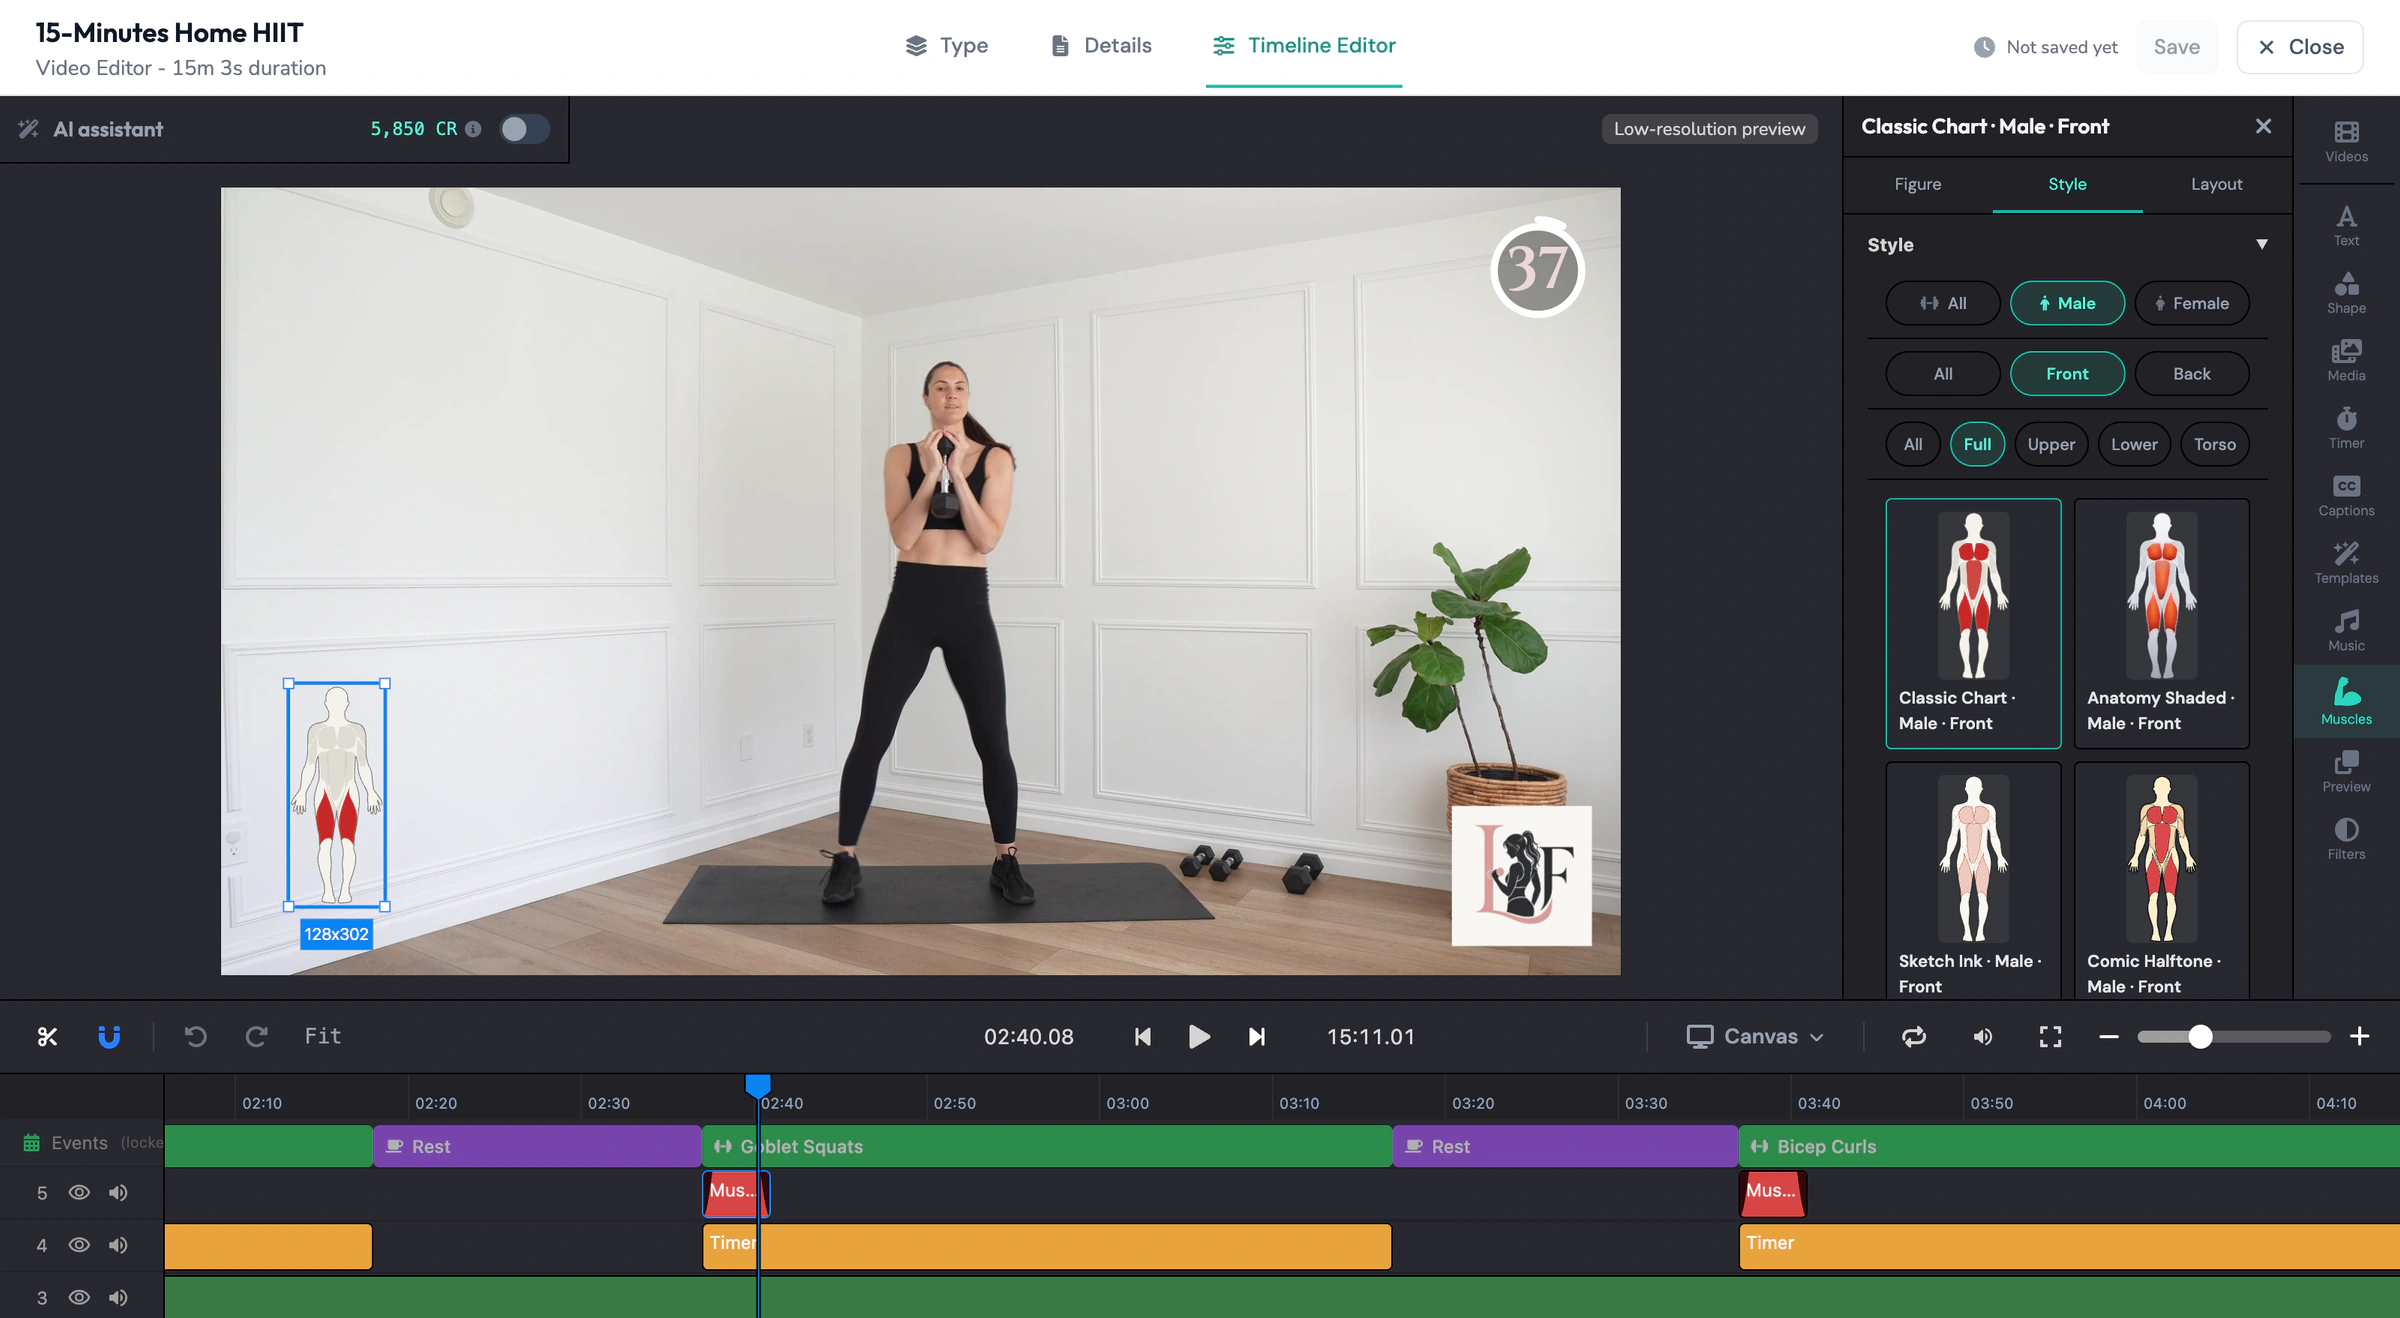Close the Classic Chart panel

tap(2263, 126)
